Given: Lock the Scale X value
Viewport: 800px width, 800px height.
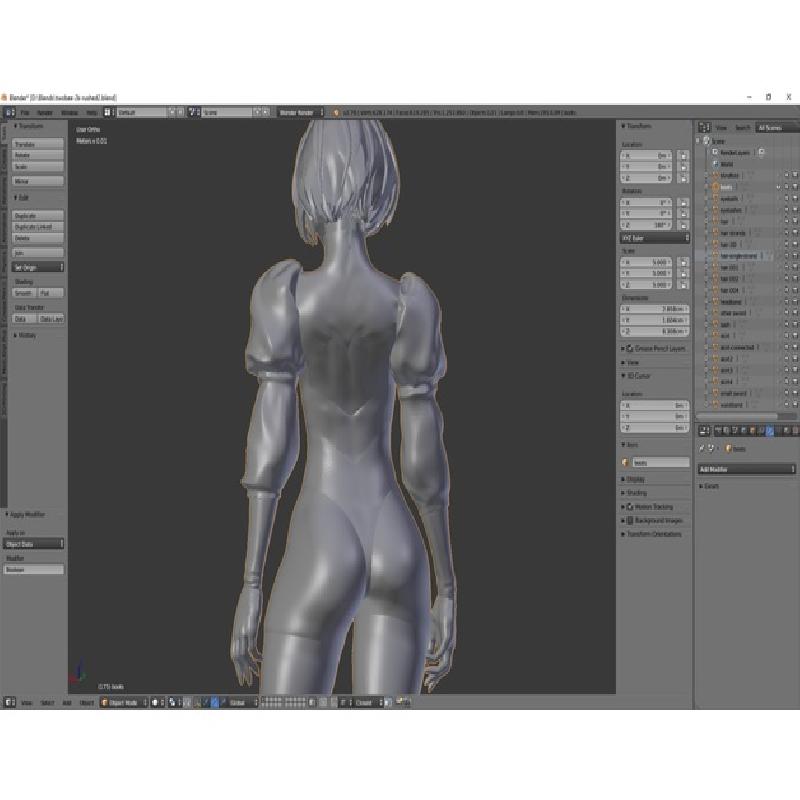Looking at the screenshot, I should click(683, 262).
